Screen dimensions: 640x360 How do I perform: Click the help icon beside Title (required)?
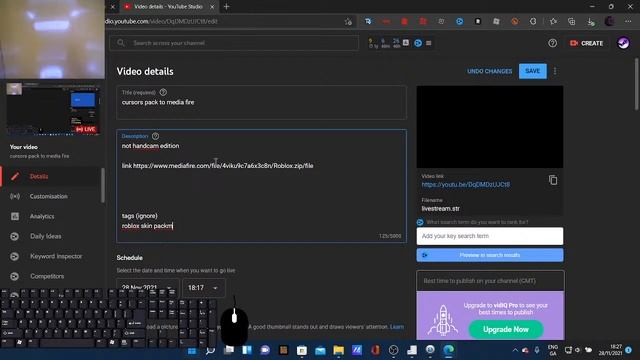tap(163, 92)
